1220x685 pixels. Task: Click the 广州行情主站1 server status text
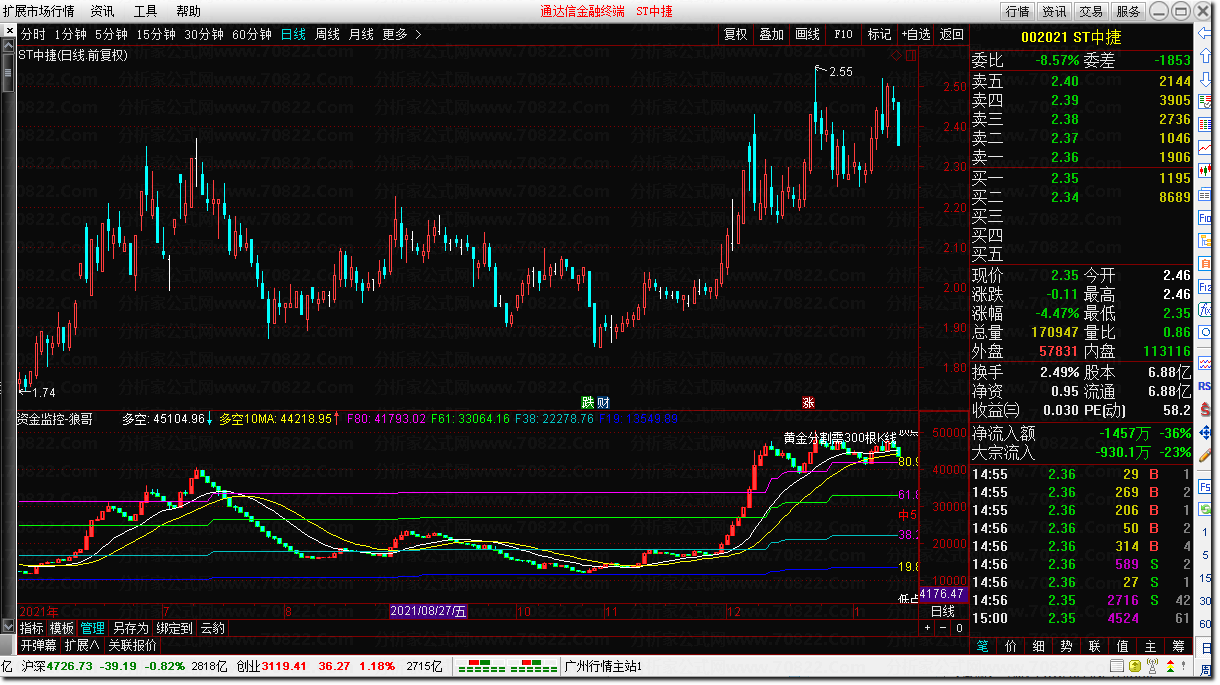point(603,667)
